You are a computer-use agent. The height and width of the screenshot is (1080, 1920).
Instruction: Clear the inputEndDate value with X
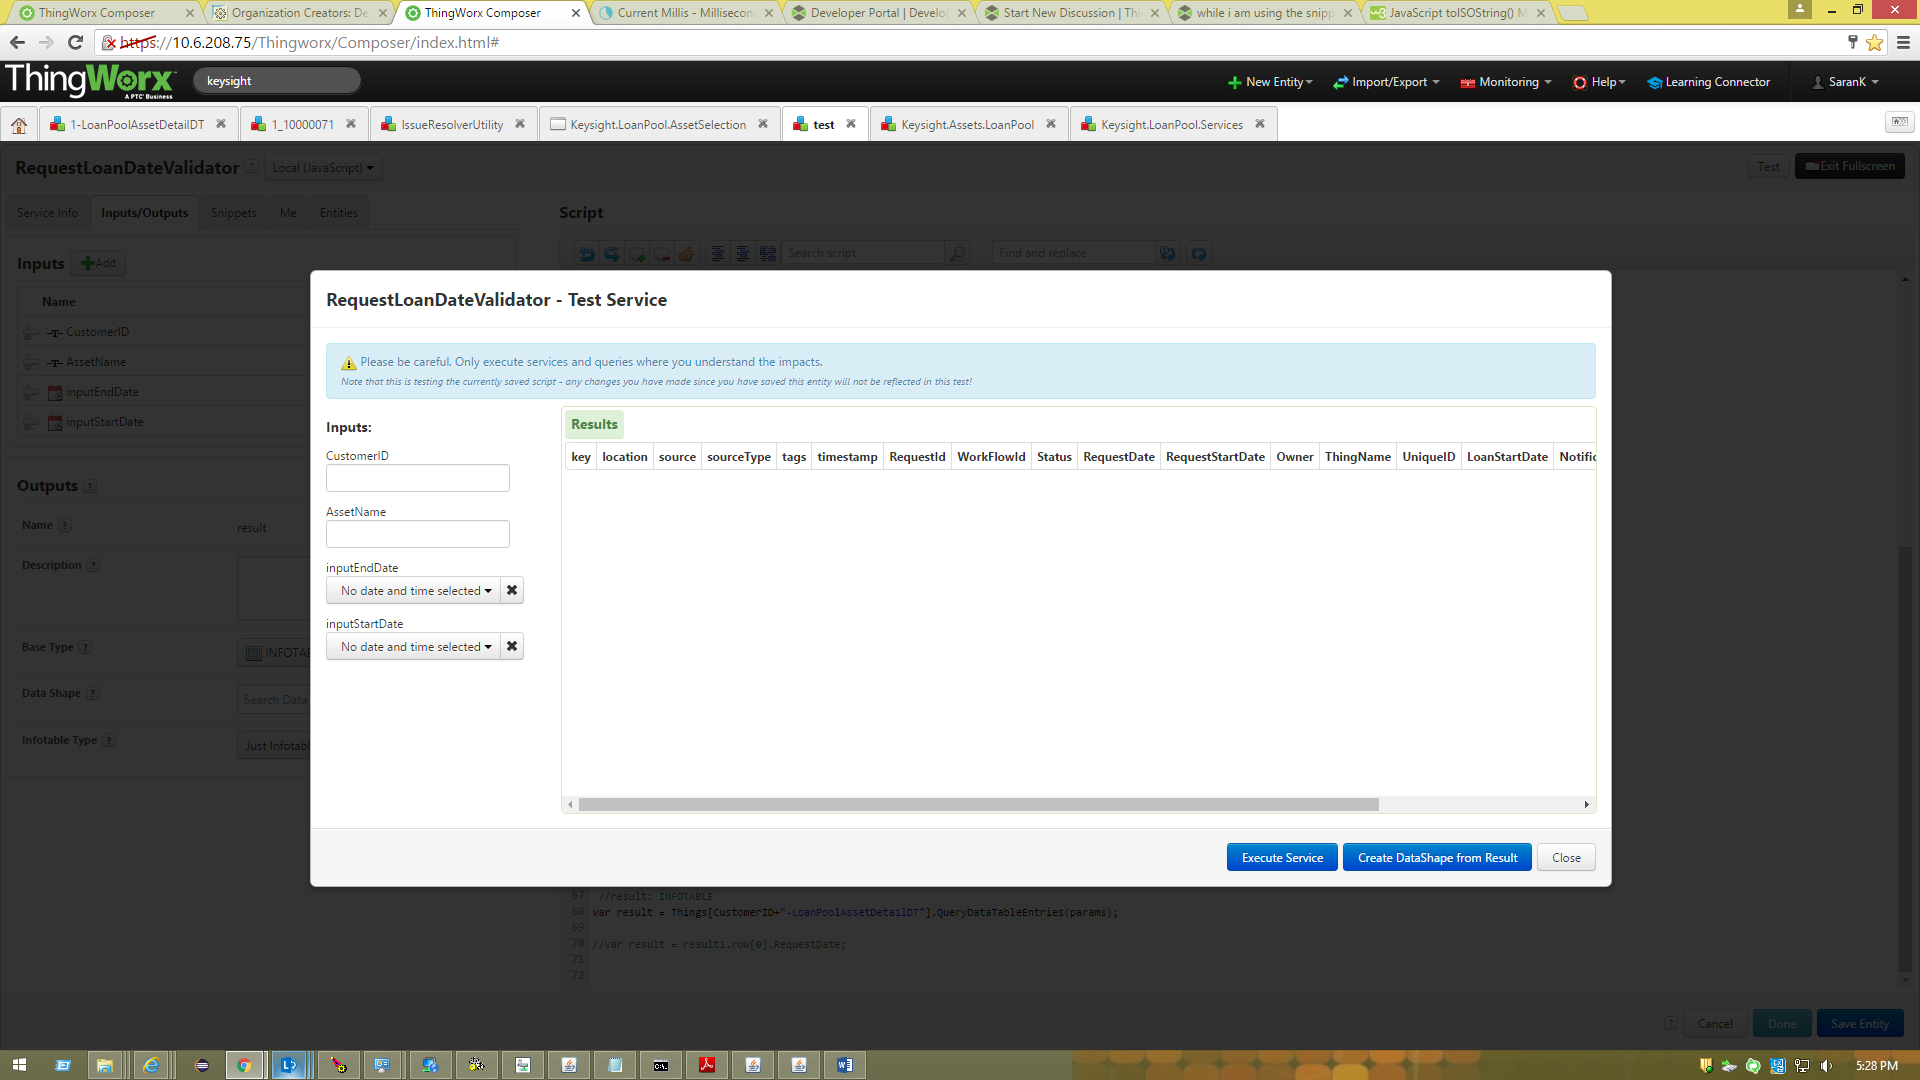pos(512,591)
